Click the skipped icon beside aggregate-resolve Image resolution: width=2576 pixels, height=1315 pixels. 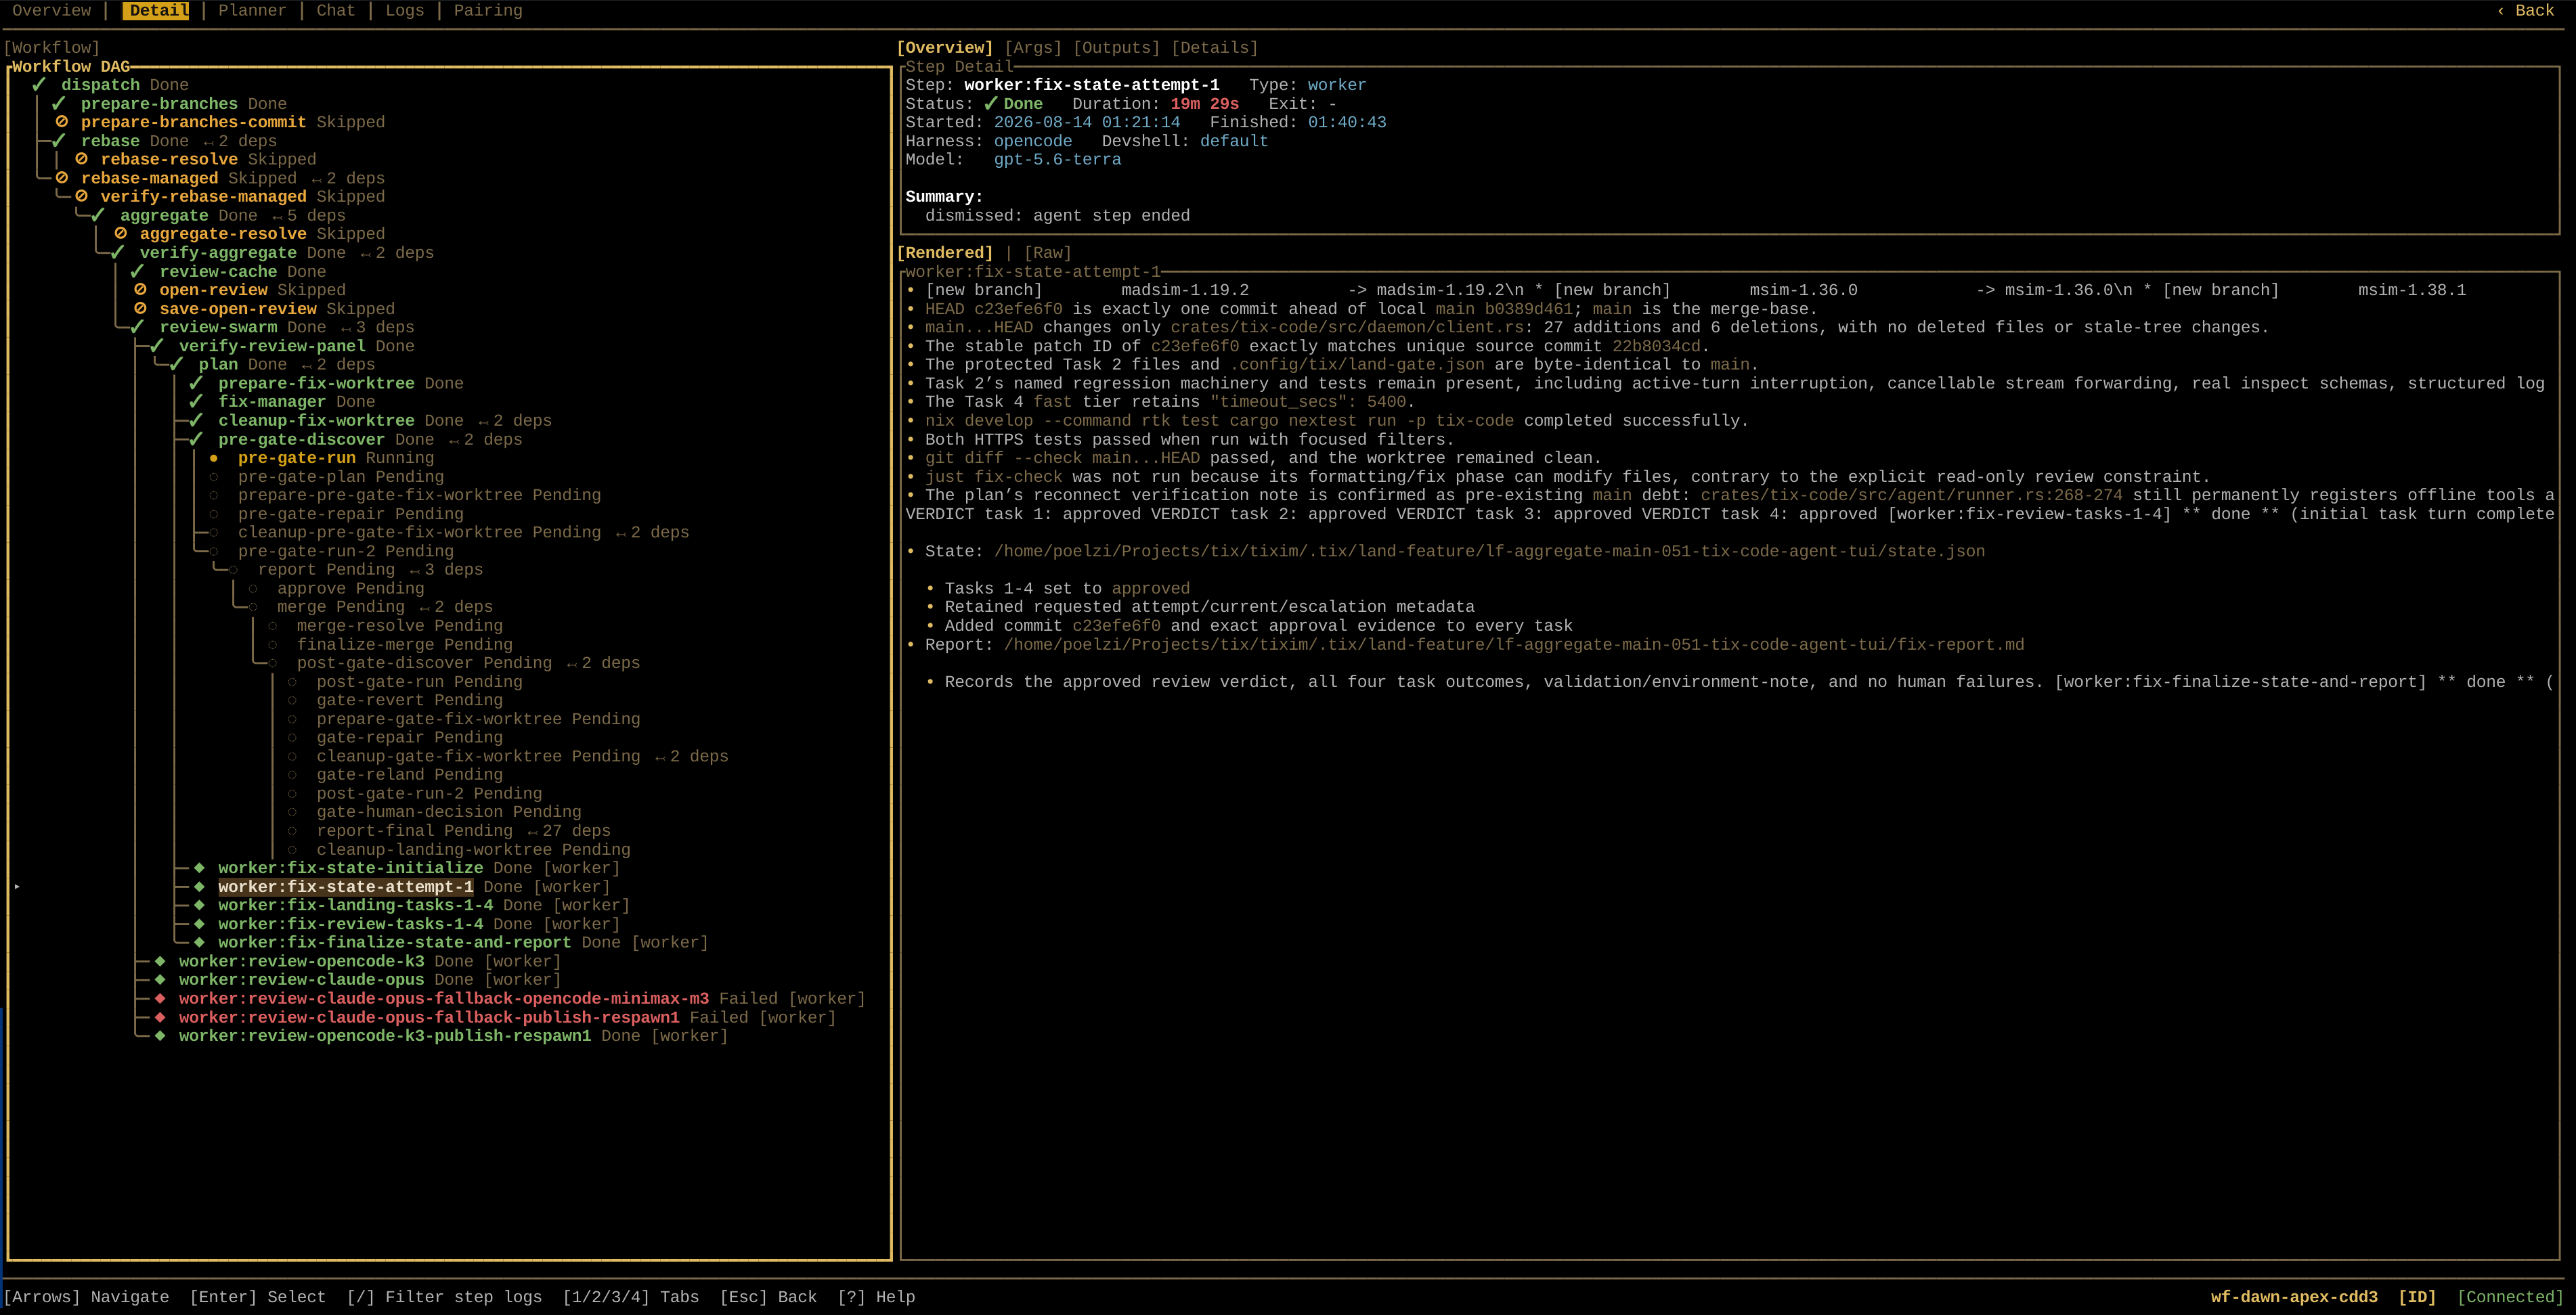click(x=120, y=234)
